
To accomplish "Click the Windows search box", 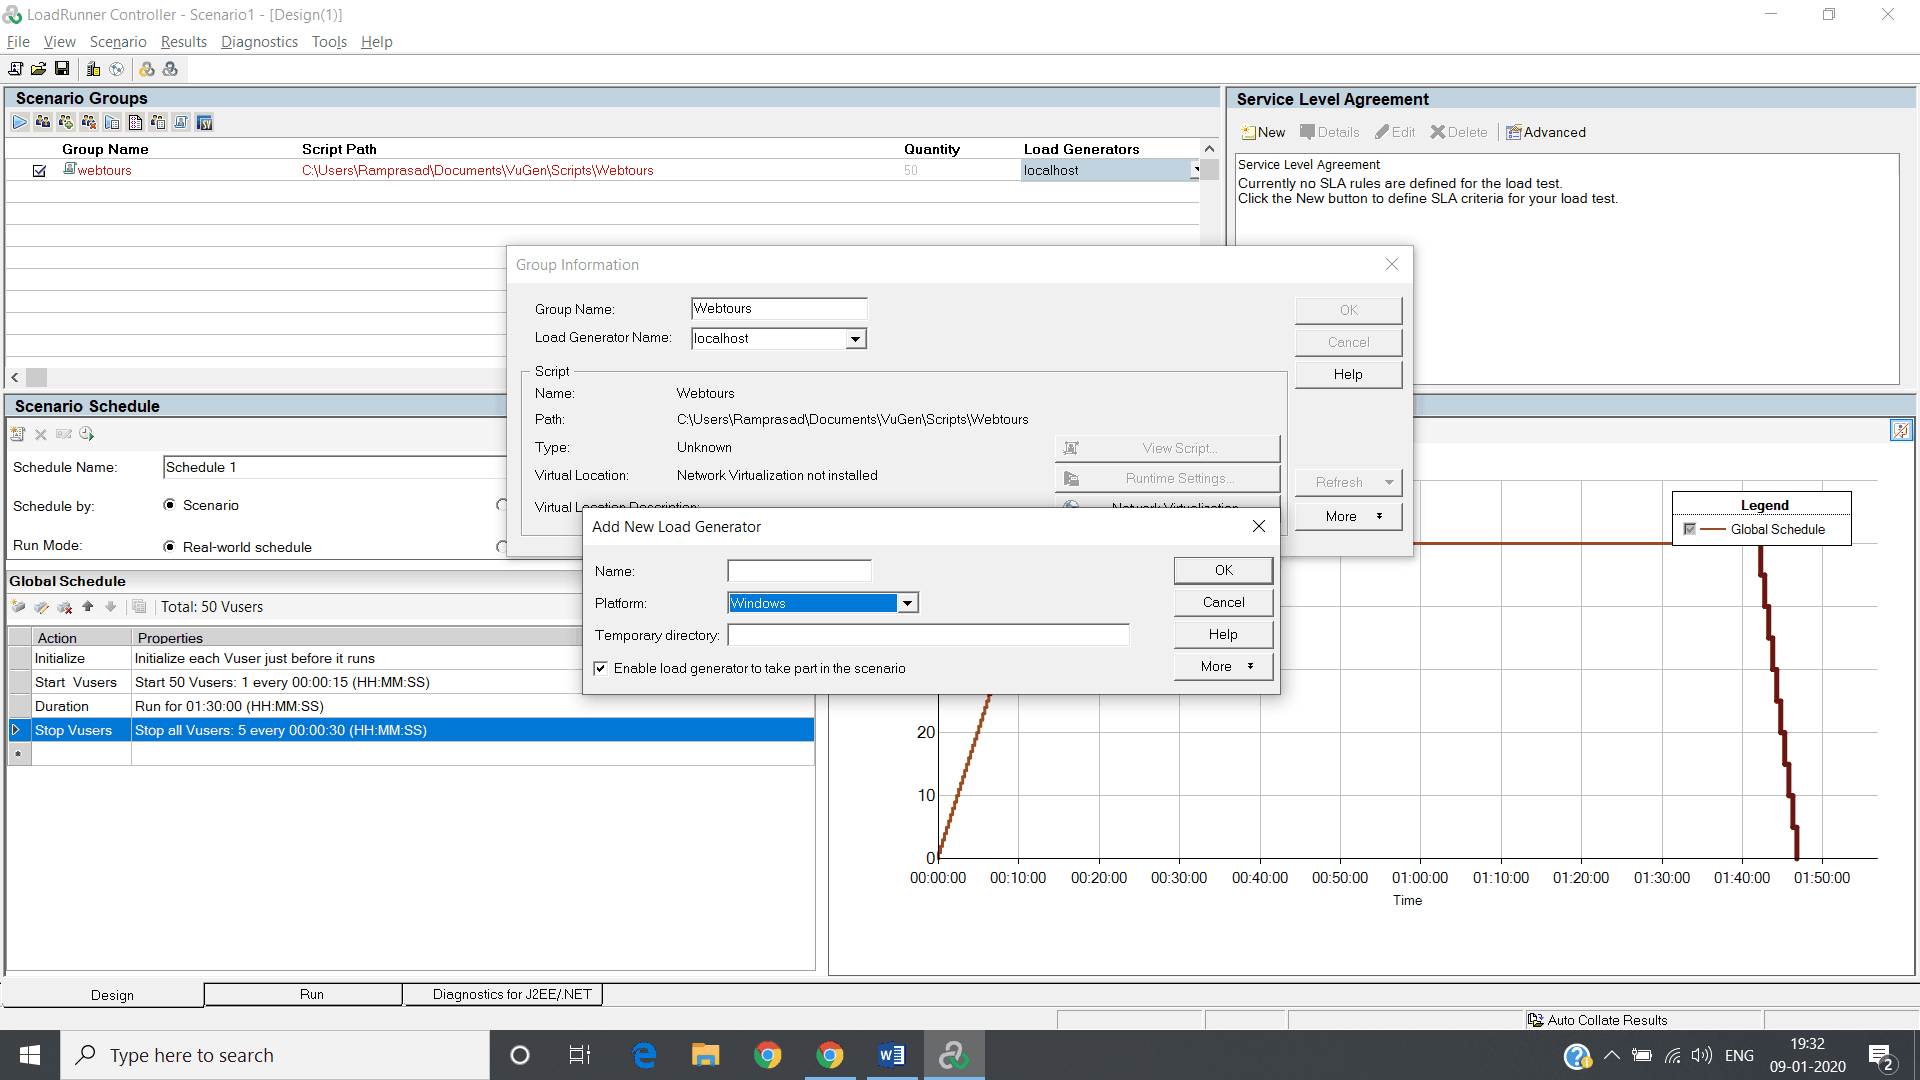I will pyautogui.click(x=275, y=1055).
